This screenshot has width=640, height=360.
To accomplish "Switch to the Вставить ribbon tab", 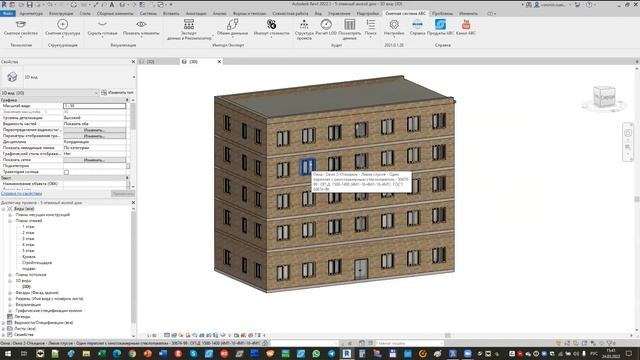I will tap(171, 13).
